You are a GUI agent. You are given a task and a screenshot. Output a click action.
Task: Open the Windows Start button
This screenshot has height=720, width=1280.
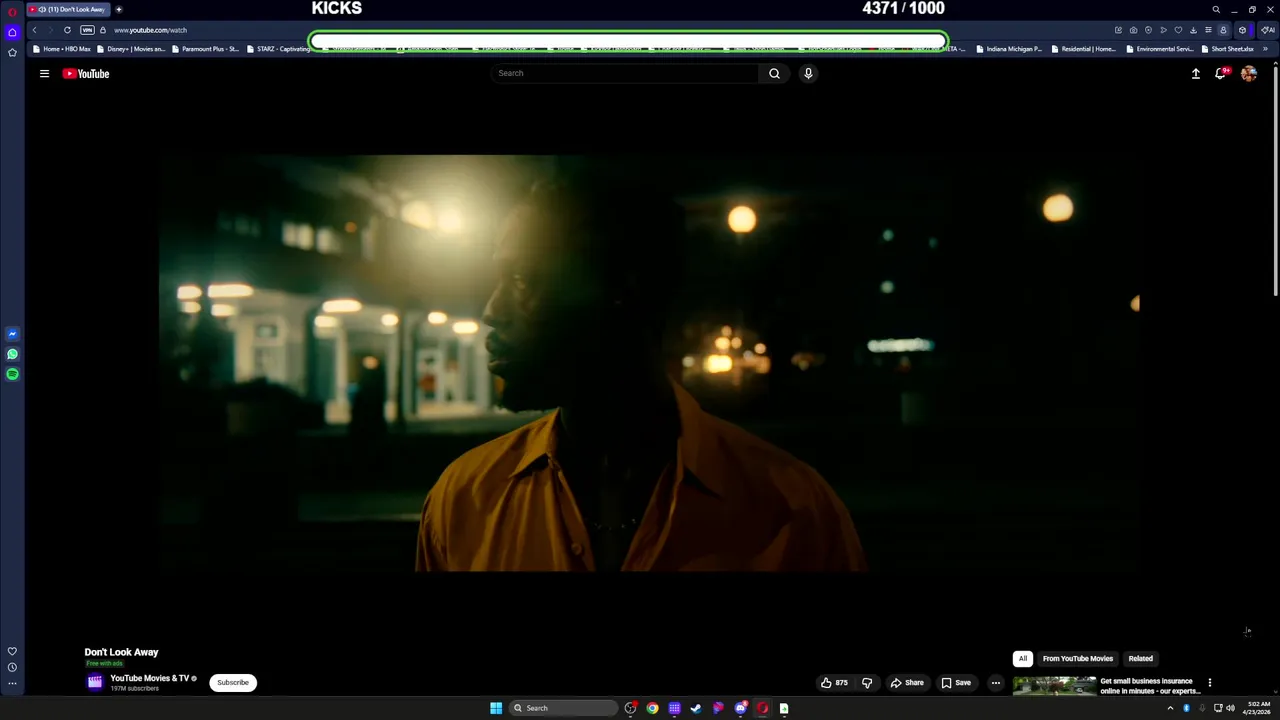tap(496, 708)
